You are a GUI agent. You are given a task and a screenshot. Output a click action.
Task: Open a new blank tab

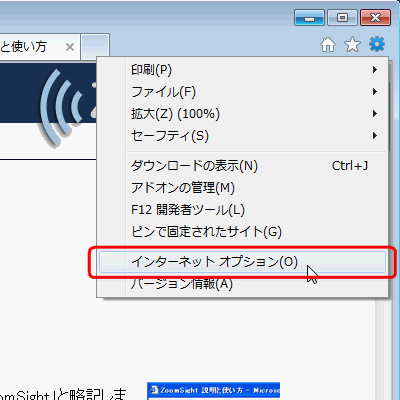coord(95,46)
